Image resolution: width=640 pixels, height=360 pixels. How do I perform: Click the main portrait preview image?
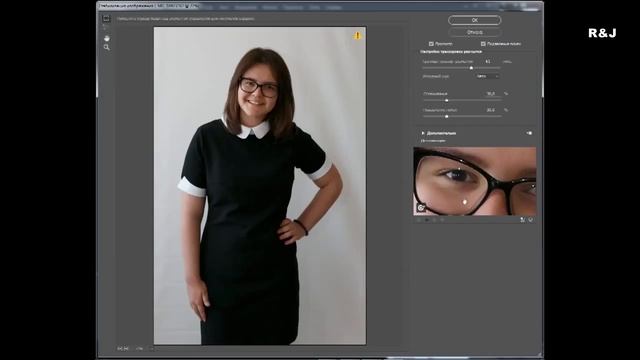[260, 186]
